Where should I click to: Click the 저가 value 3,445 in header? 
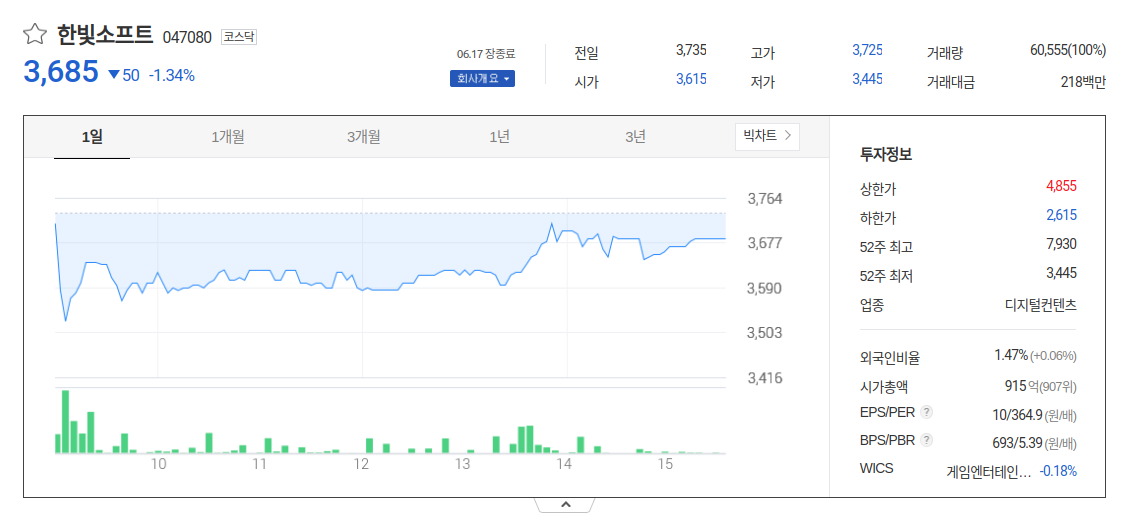tap(867, 80)
